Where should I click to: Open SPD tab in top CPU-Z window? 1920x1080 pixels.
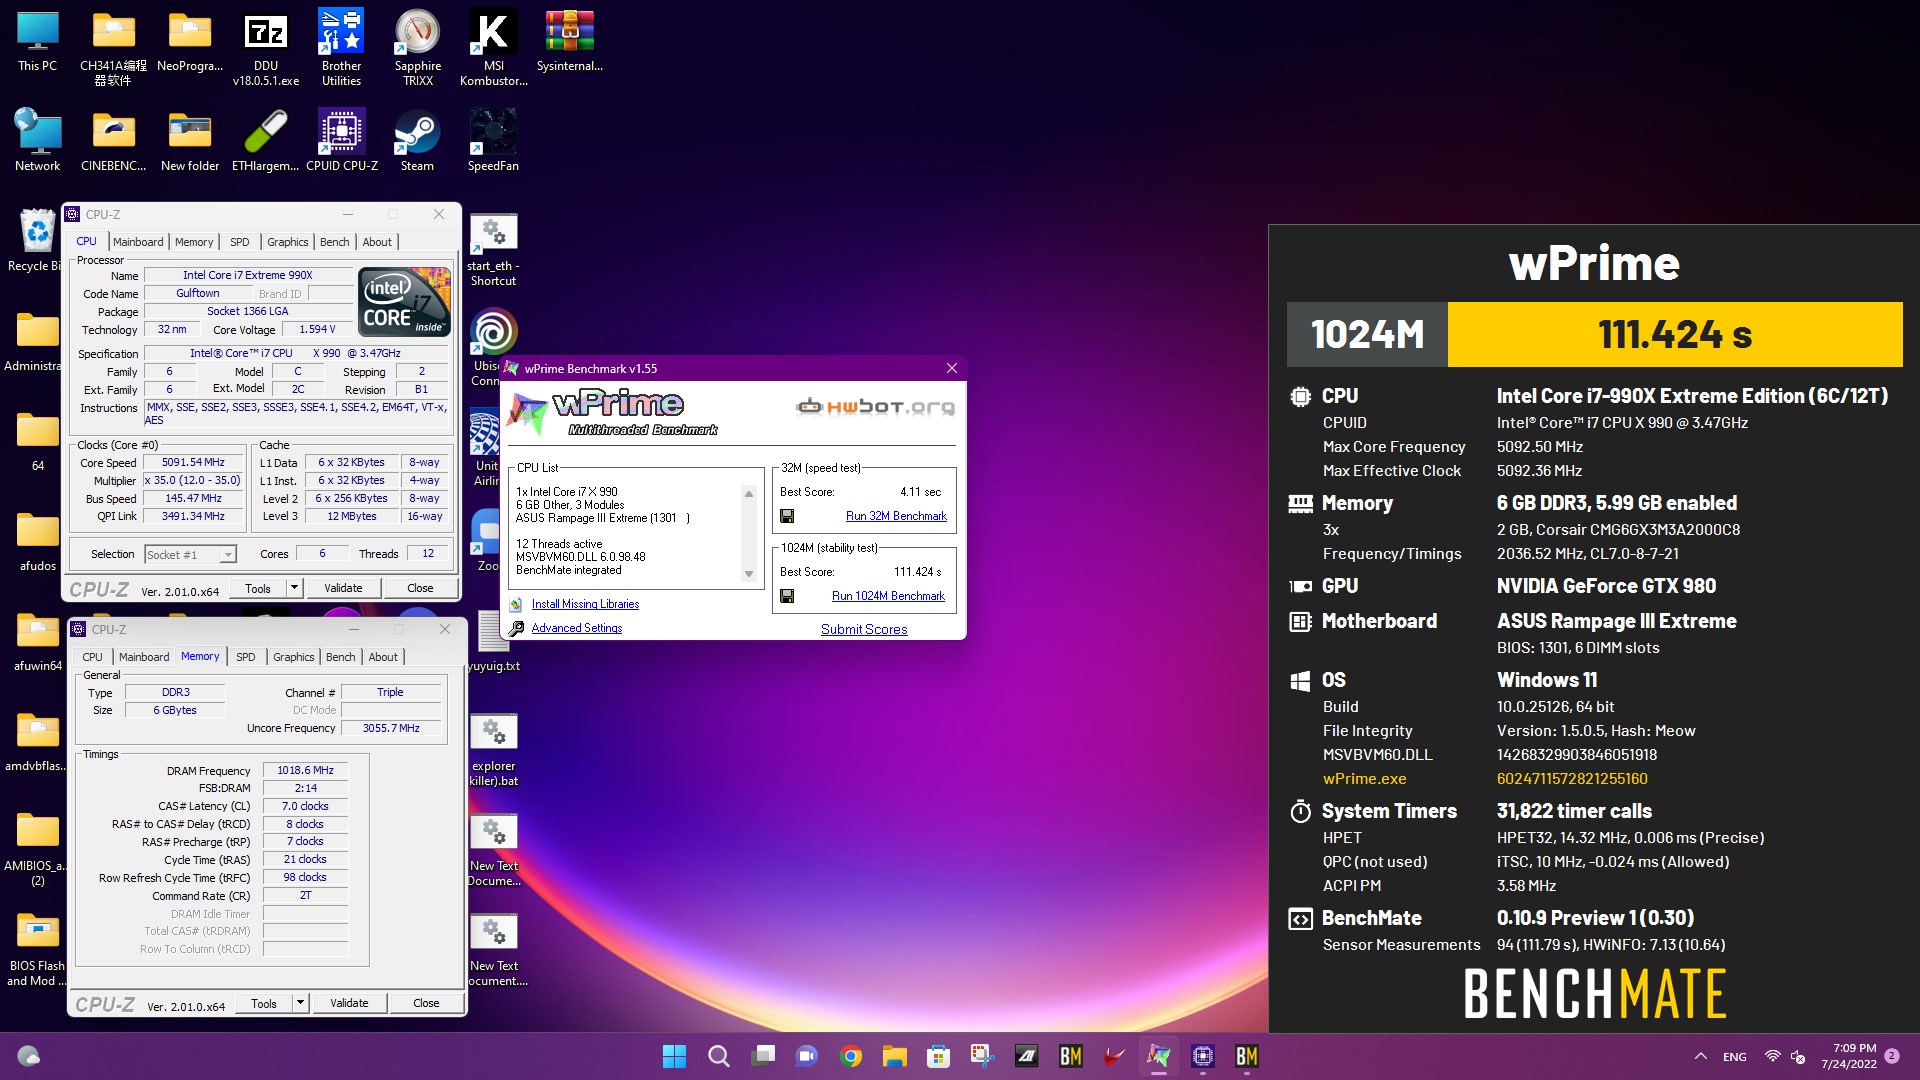click(x=240, y=242)
